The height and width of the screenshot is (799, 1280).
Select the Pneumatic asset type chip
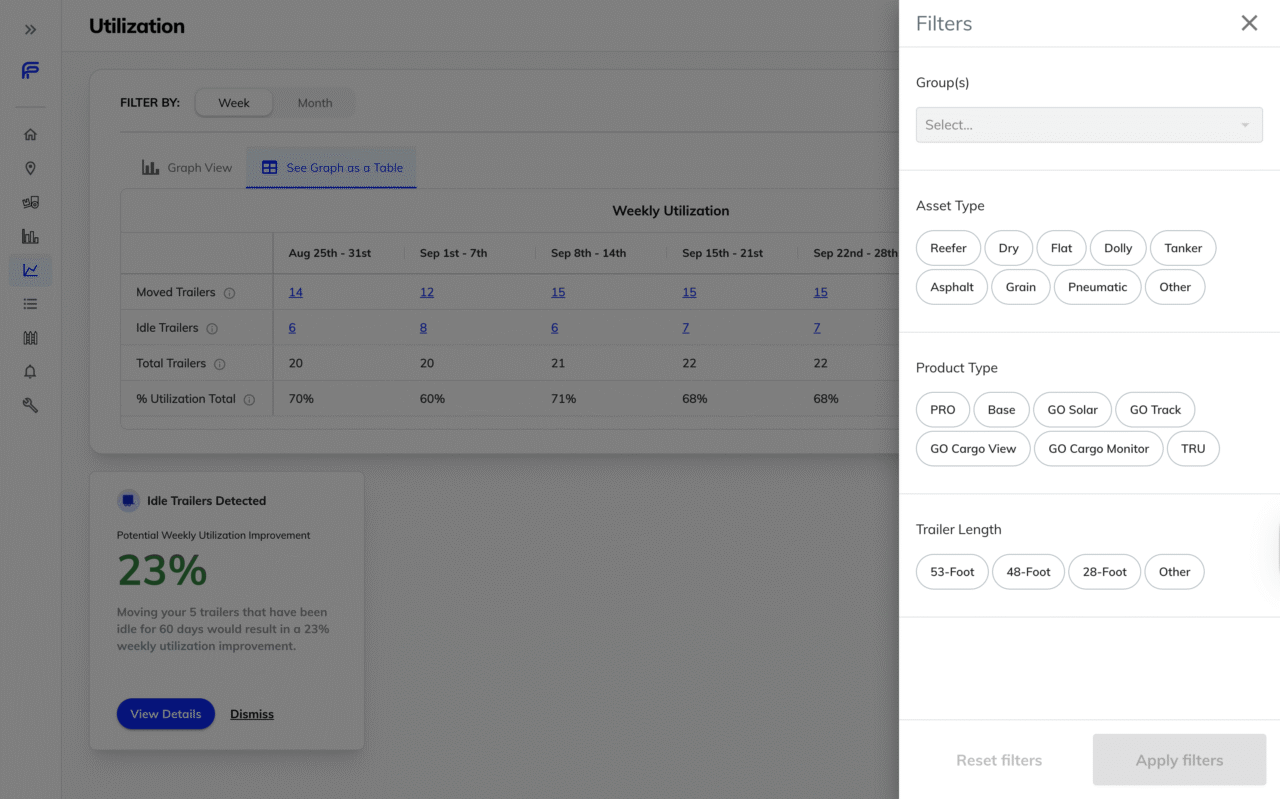[x=1097, y=287]
